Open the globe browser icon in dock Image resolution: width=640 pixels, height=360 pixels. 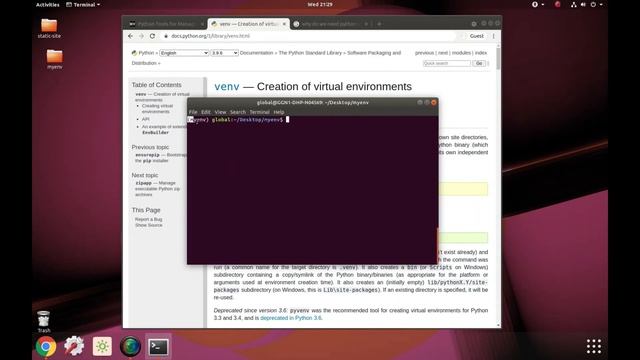coord(130,347)
